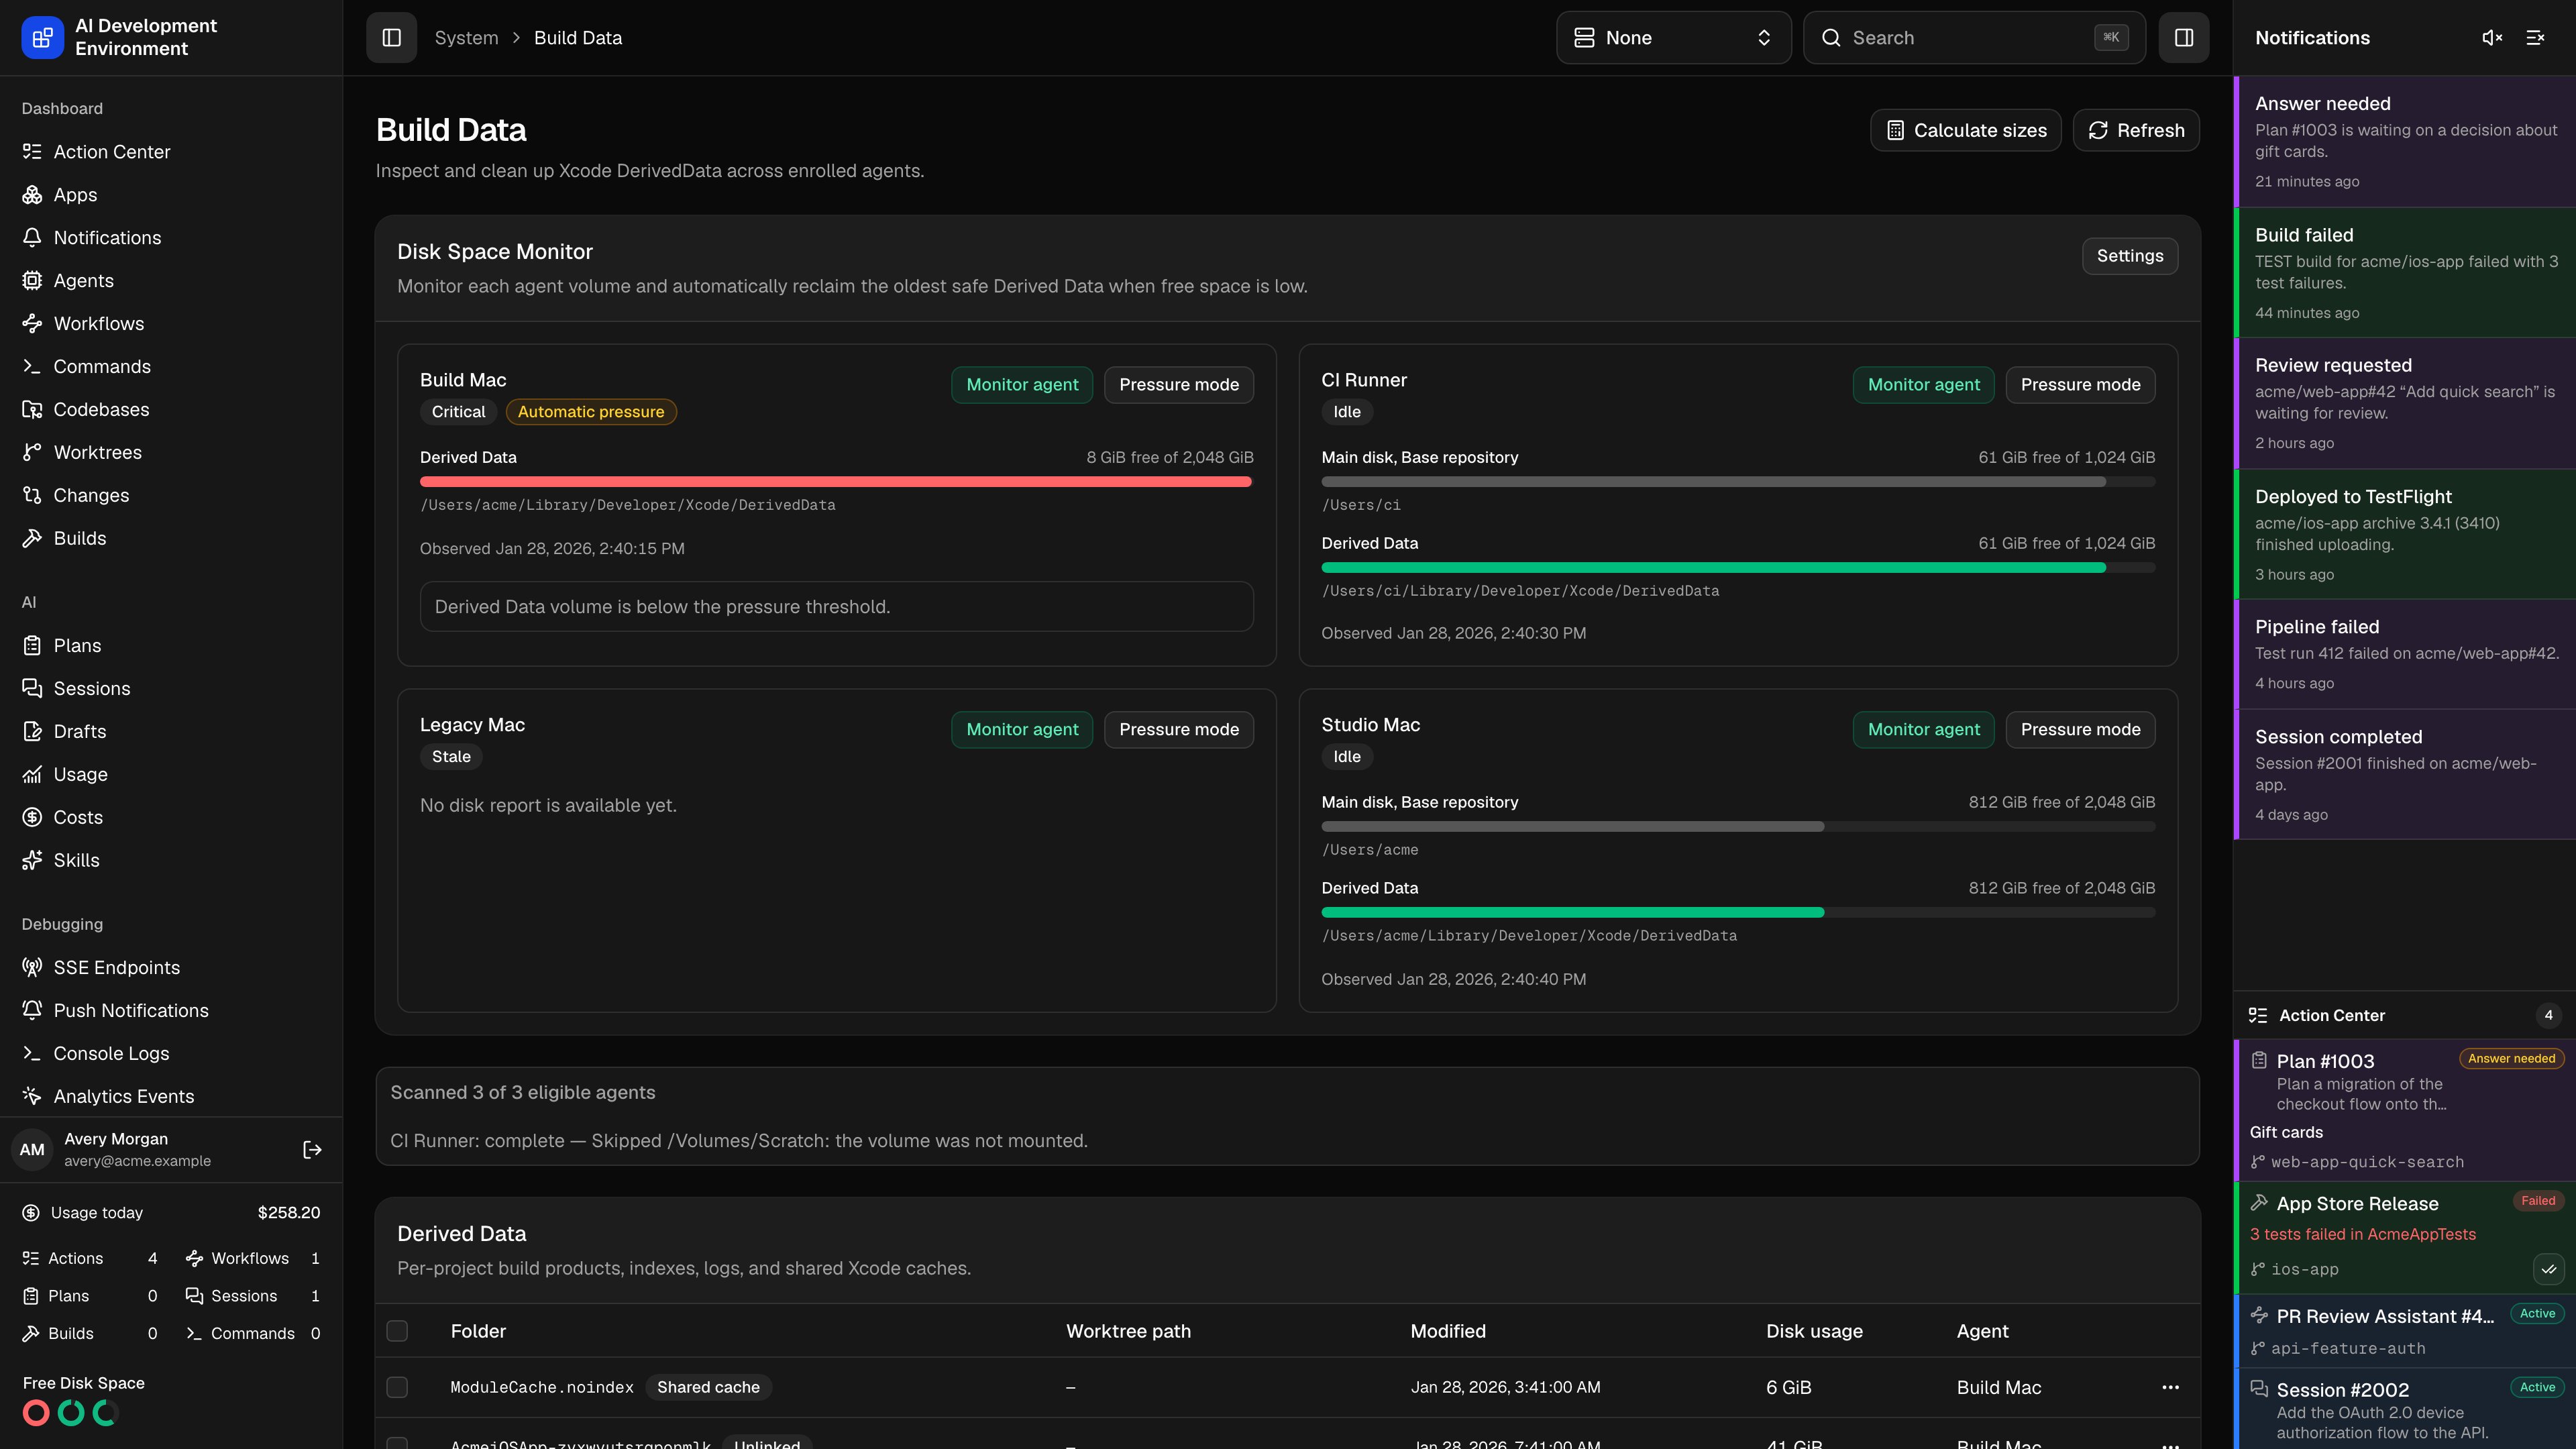Viewport: 2576px width, 1449px height.
Task: Click Studio Mac Derived Data green usage bar
Action: 1738,913
